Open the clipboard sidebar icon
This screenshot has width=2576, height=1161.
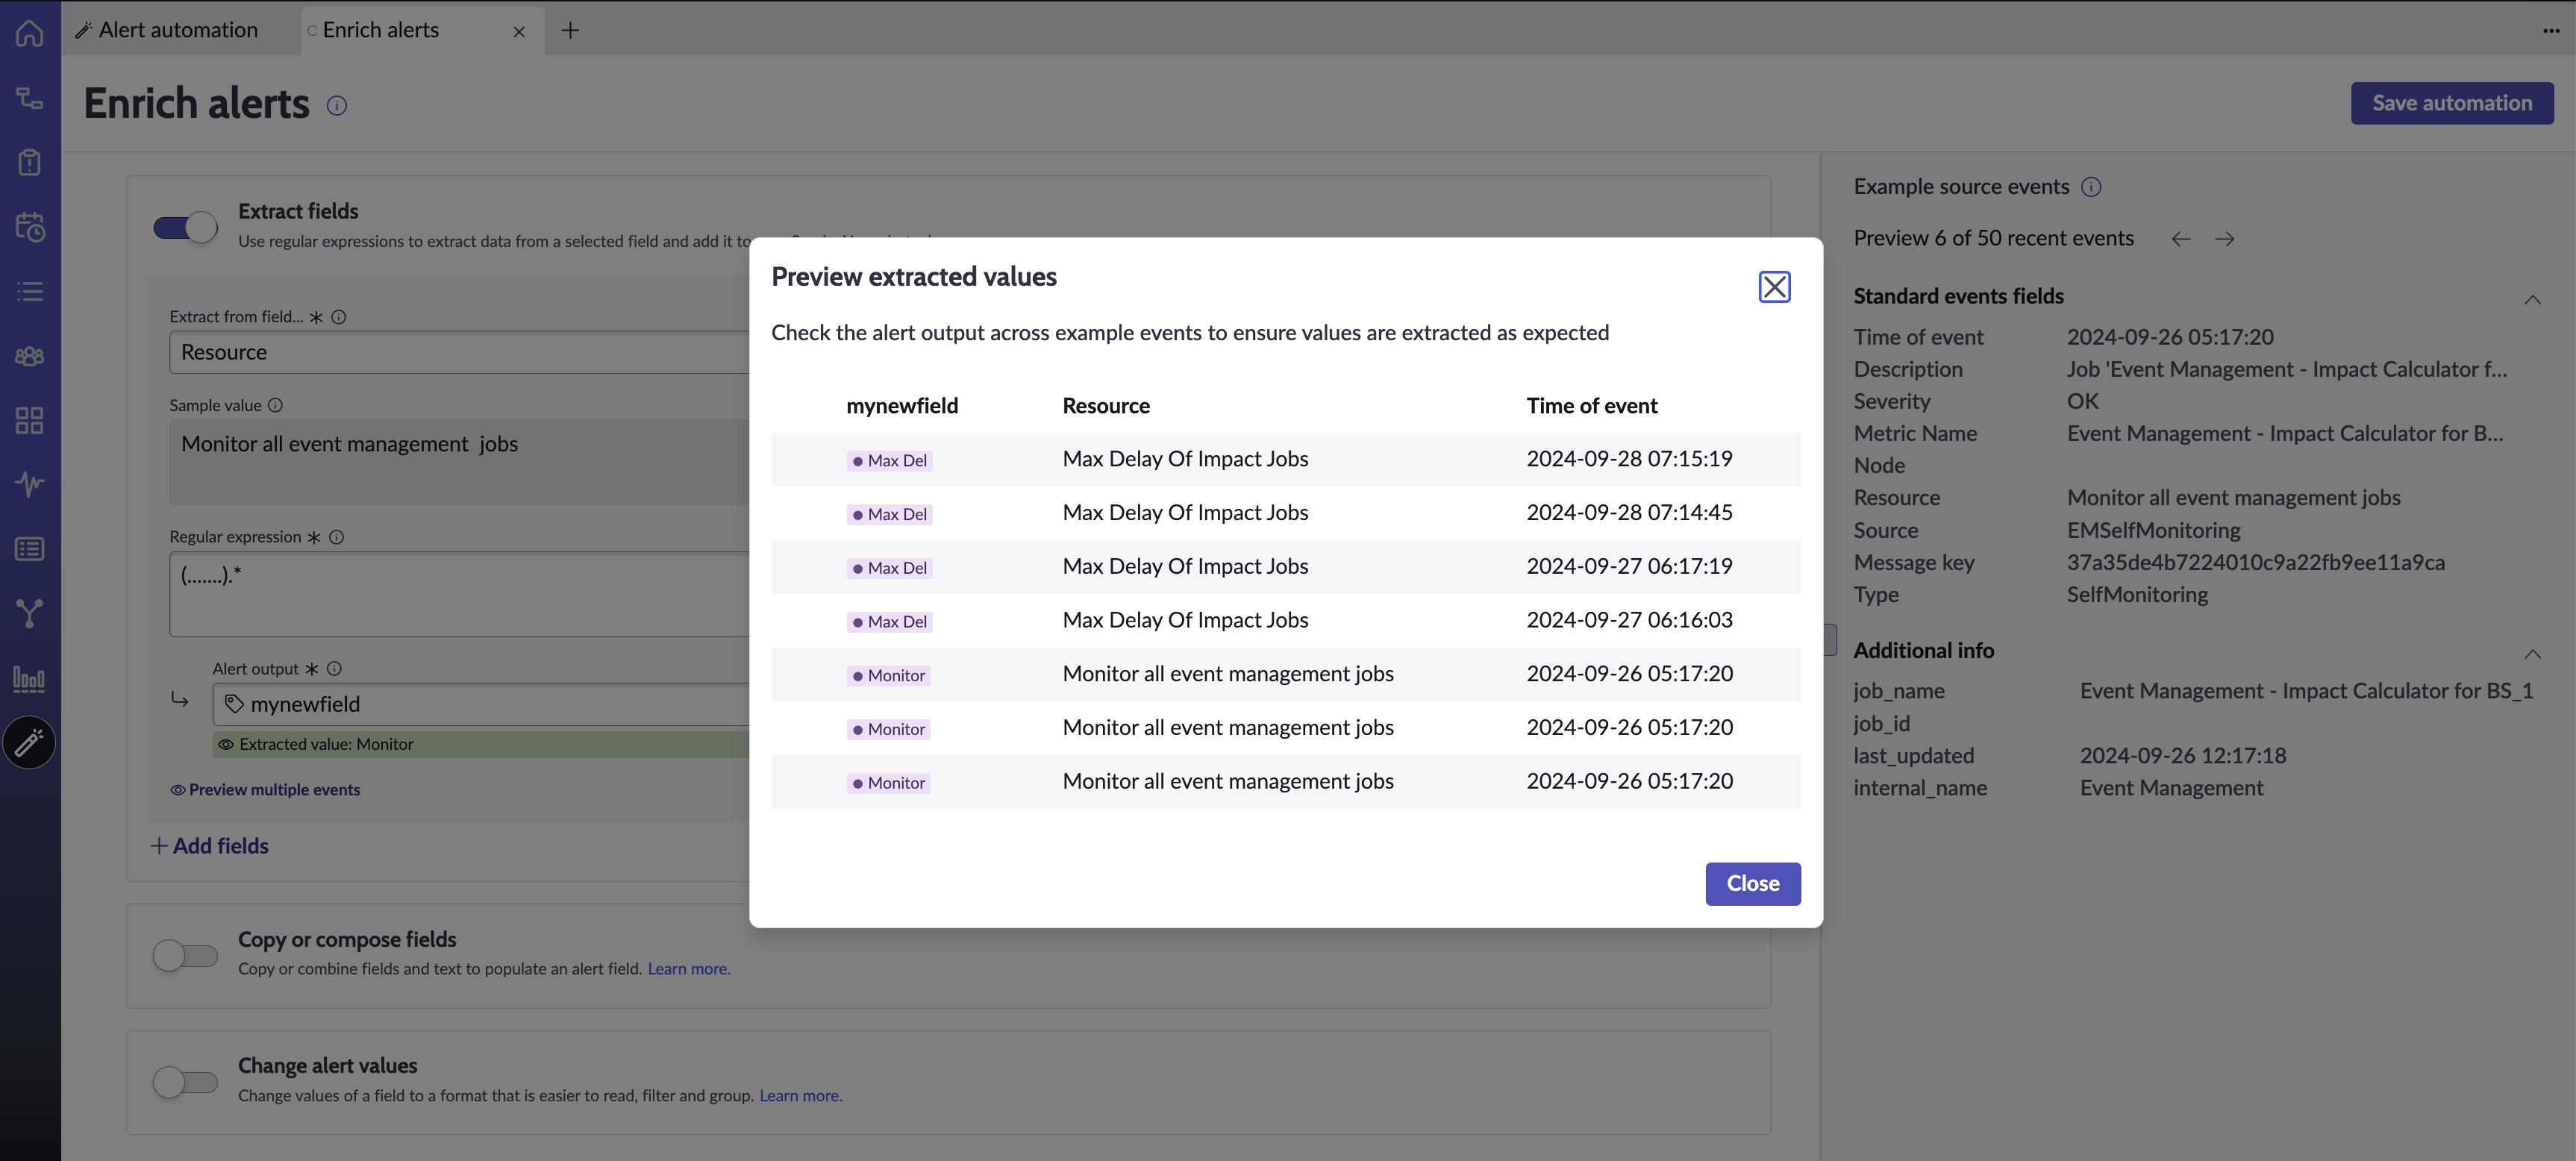[x=29, y=162]
